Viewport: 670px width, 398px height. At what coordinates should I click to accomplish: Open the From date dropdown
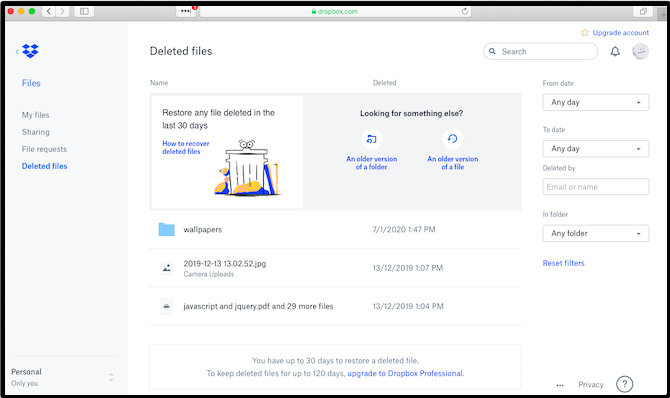click(x=596, y=103)
